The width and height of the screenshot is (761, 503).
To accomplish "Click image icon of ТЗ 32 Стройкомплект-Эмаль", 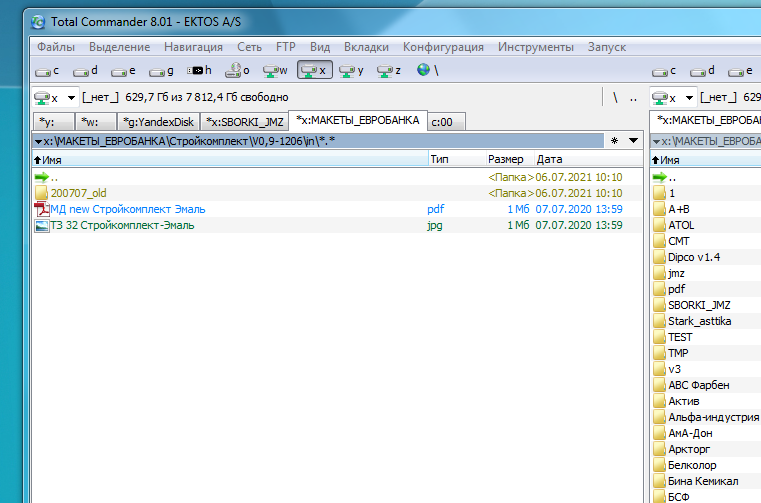I will pyautogui.click(x=42, y=225).
